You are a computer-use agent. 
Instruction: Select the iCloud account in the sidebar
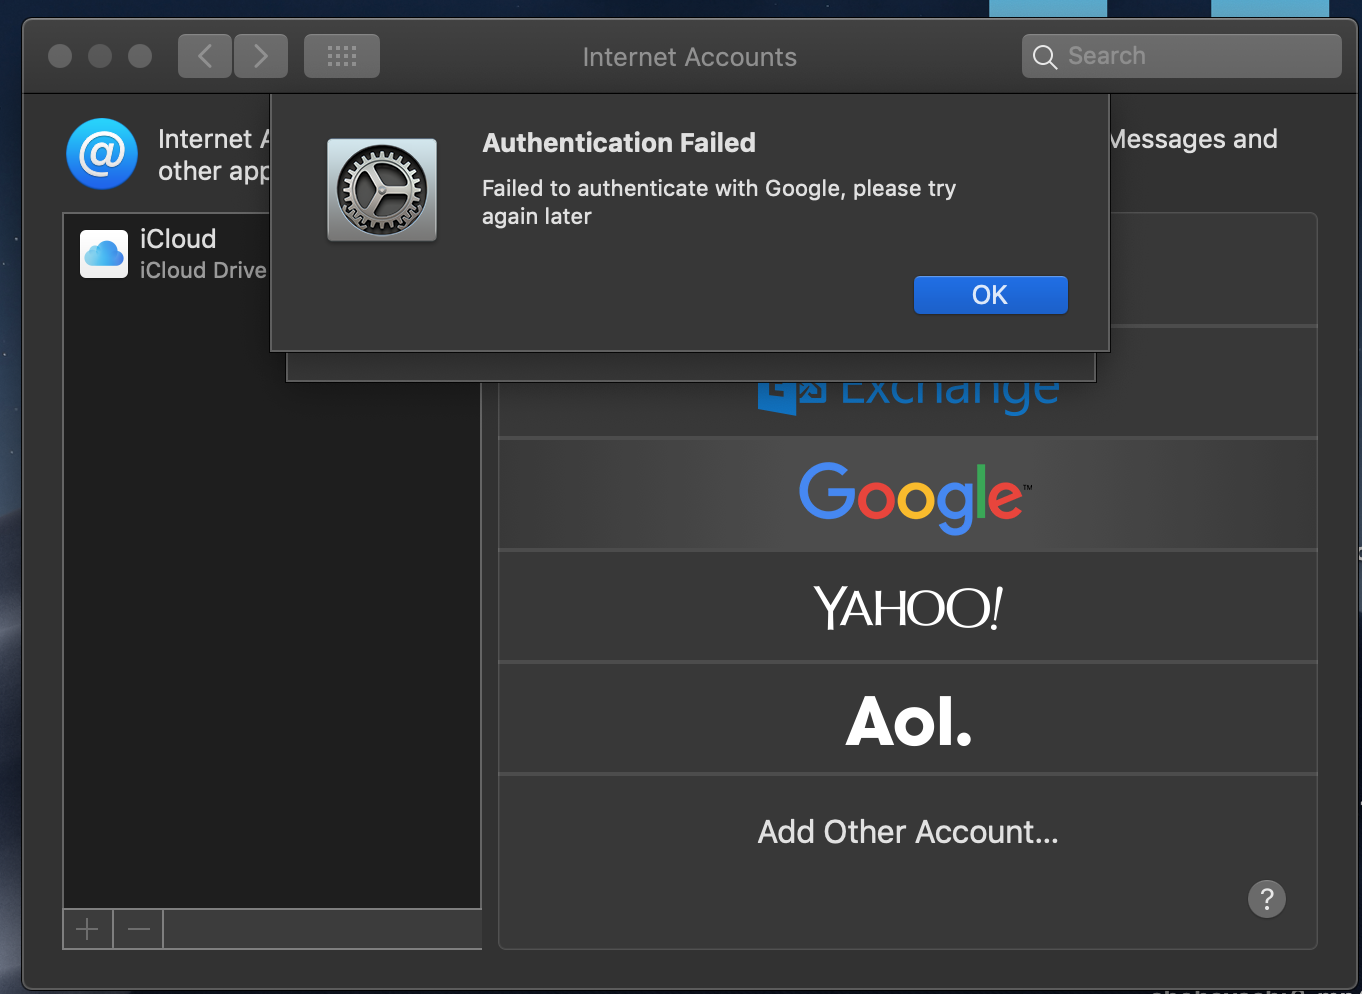tap(271, 254)
